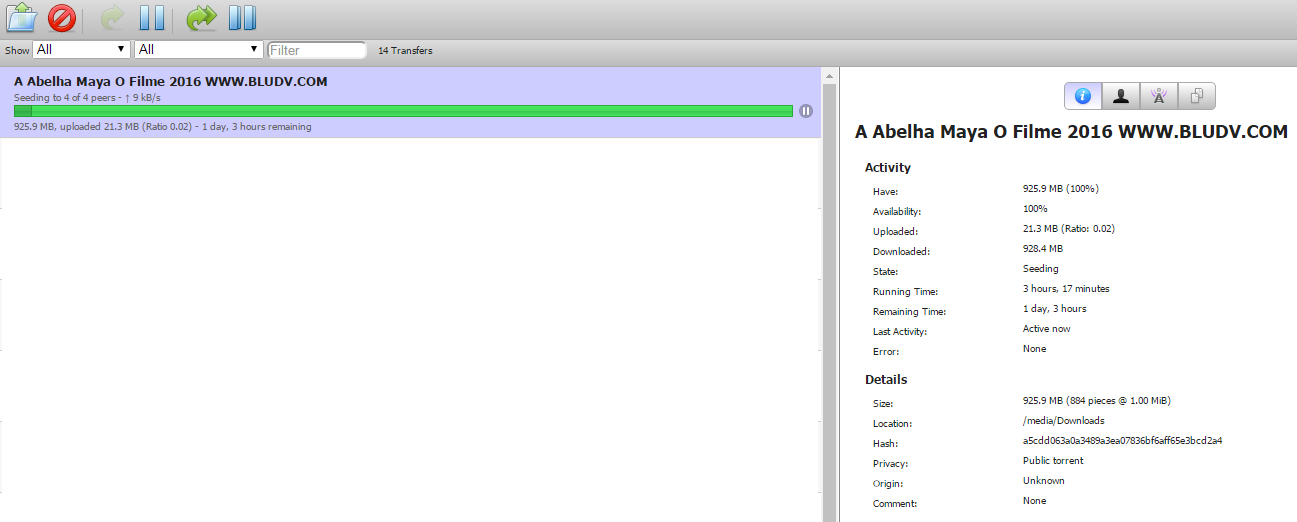
Task: Switch to the Info inspector tab
Action: pos(1083,96)
